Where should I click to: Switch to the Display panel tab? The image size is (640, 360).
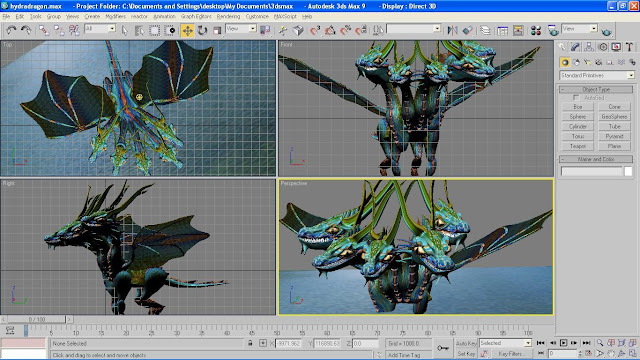616,47
